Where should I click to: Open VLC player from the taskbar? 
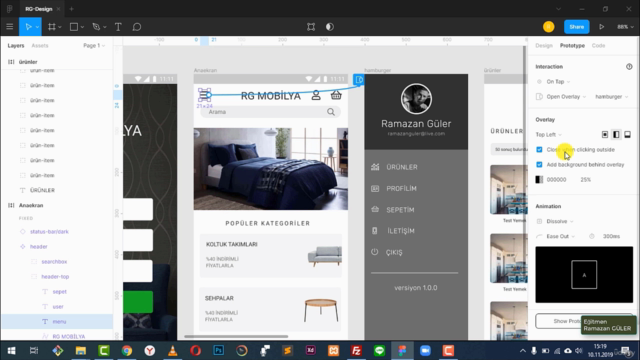172,351
